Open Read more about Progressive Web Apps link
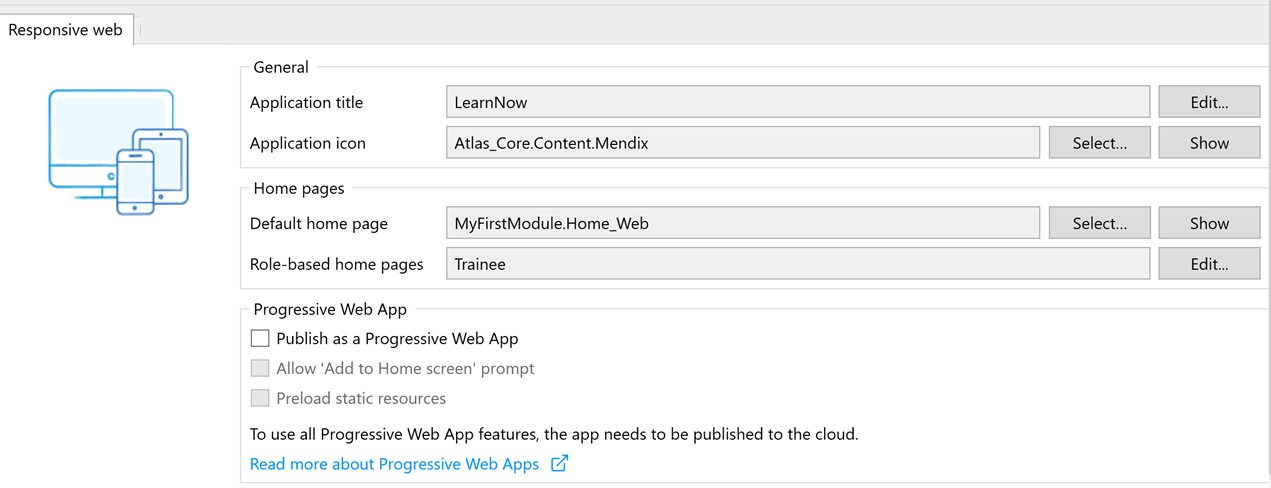Image resolution: width=1271 pixels, height=488 pixels. pyautogui.click(x=394, y=464)
